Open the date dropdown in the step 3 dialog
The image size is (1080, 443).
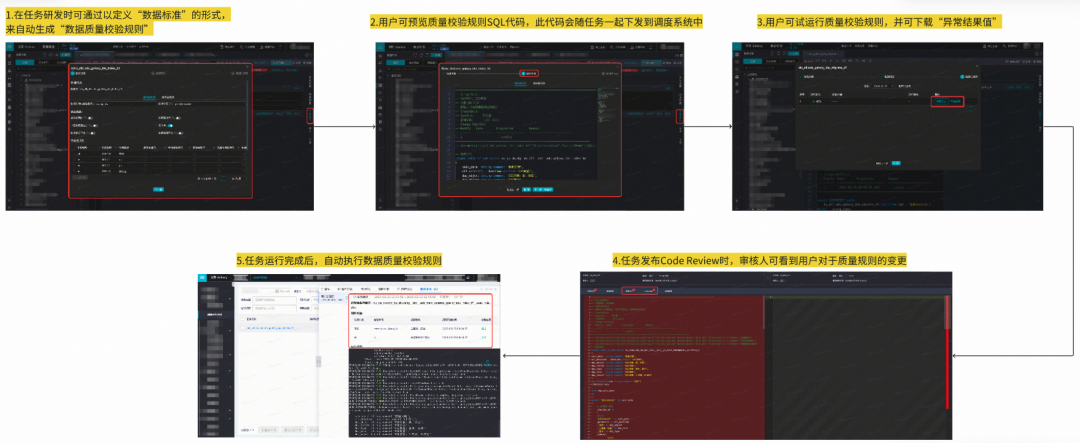[882, 87]
